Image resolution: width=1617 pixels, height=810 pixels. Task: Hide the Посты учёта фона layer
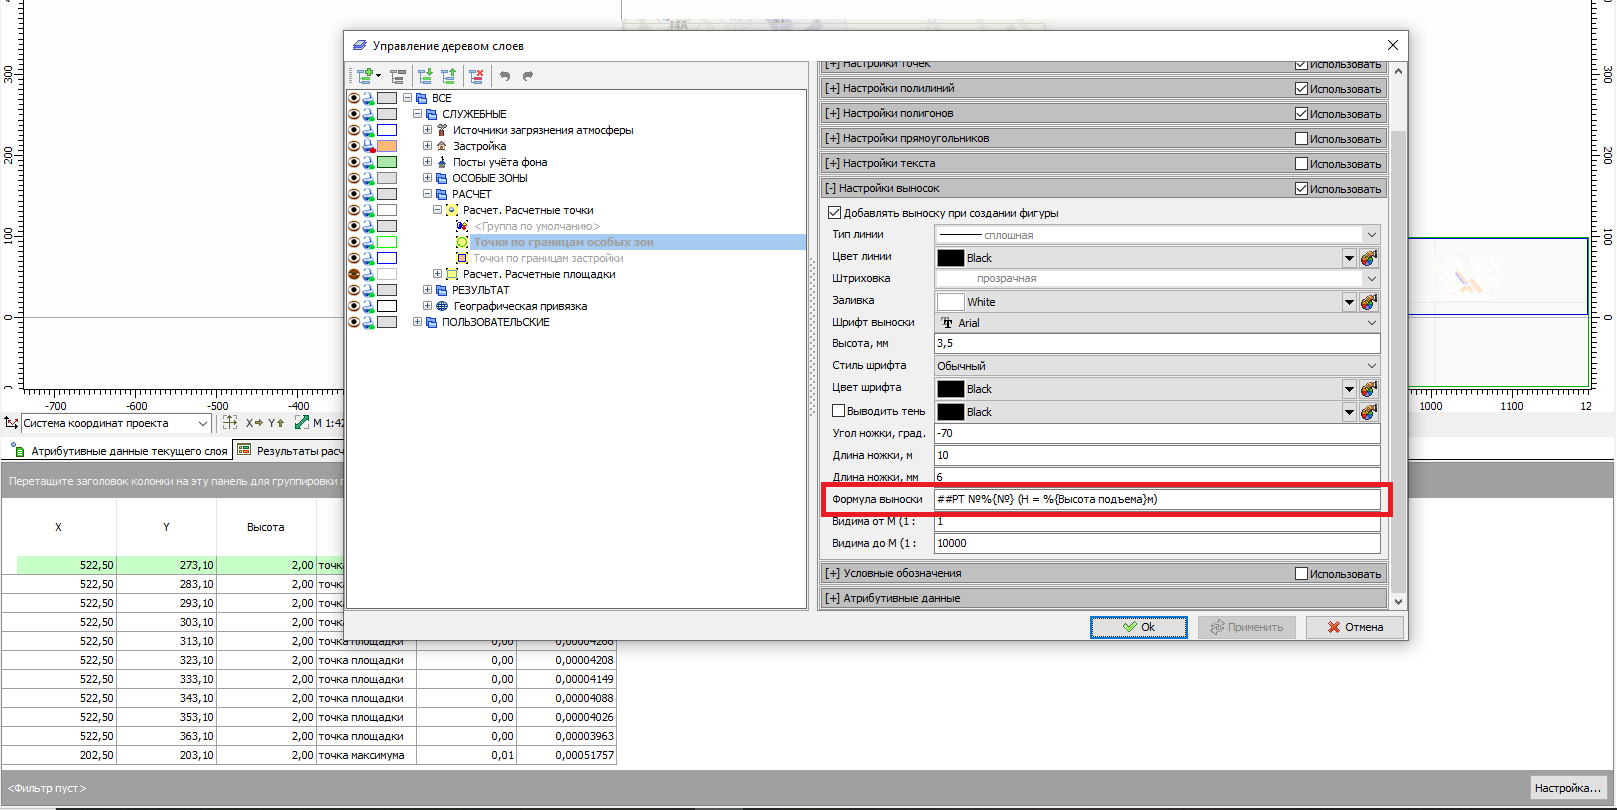coord(354,162)
